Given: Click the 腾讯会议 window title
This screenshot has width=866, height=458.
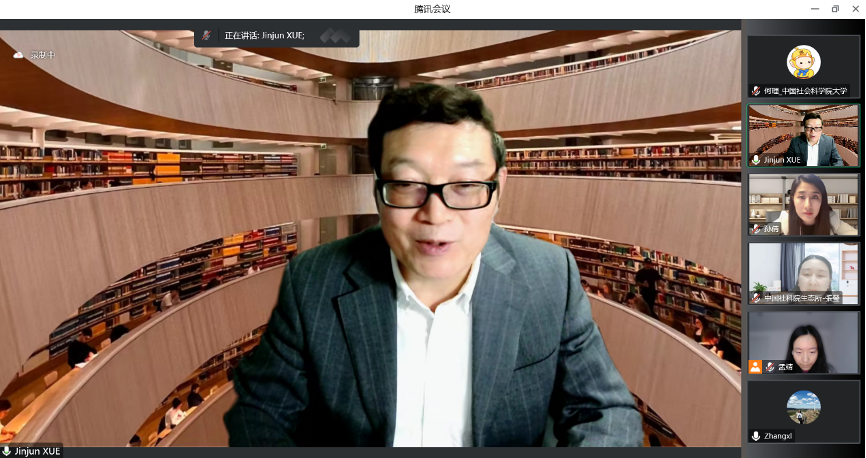Looking at the screenshot, I should tap(432, 8).
